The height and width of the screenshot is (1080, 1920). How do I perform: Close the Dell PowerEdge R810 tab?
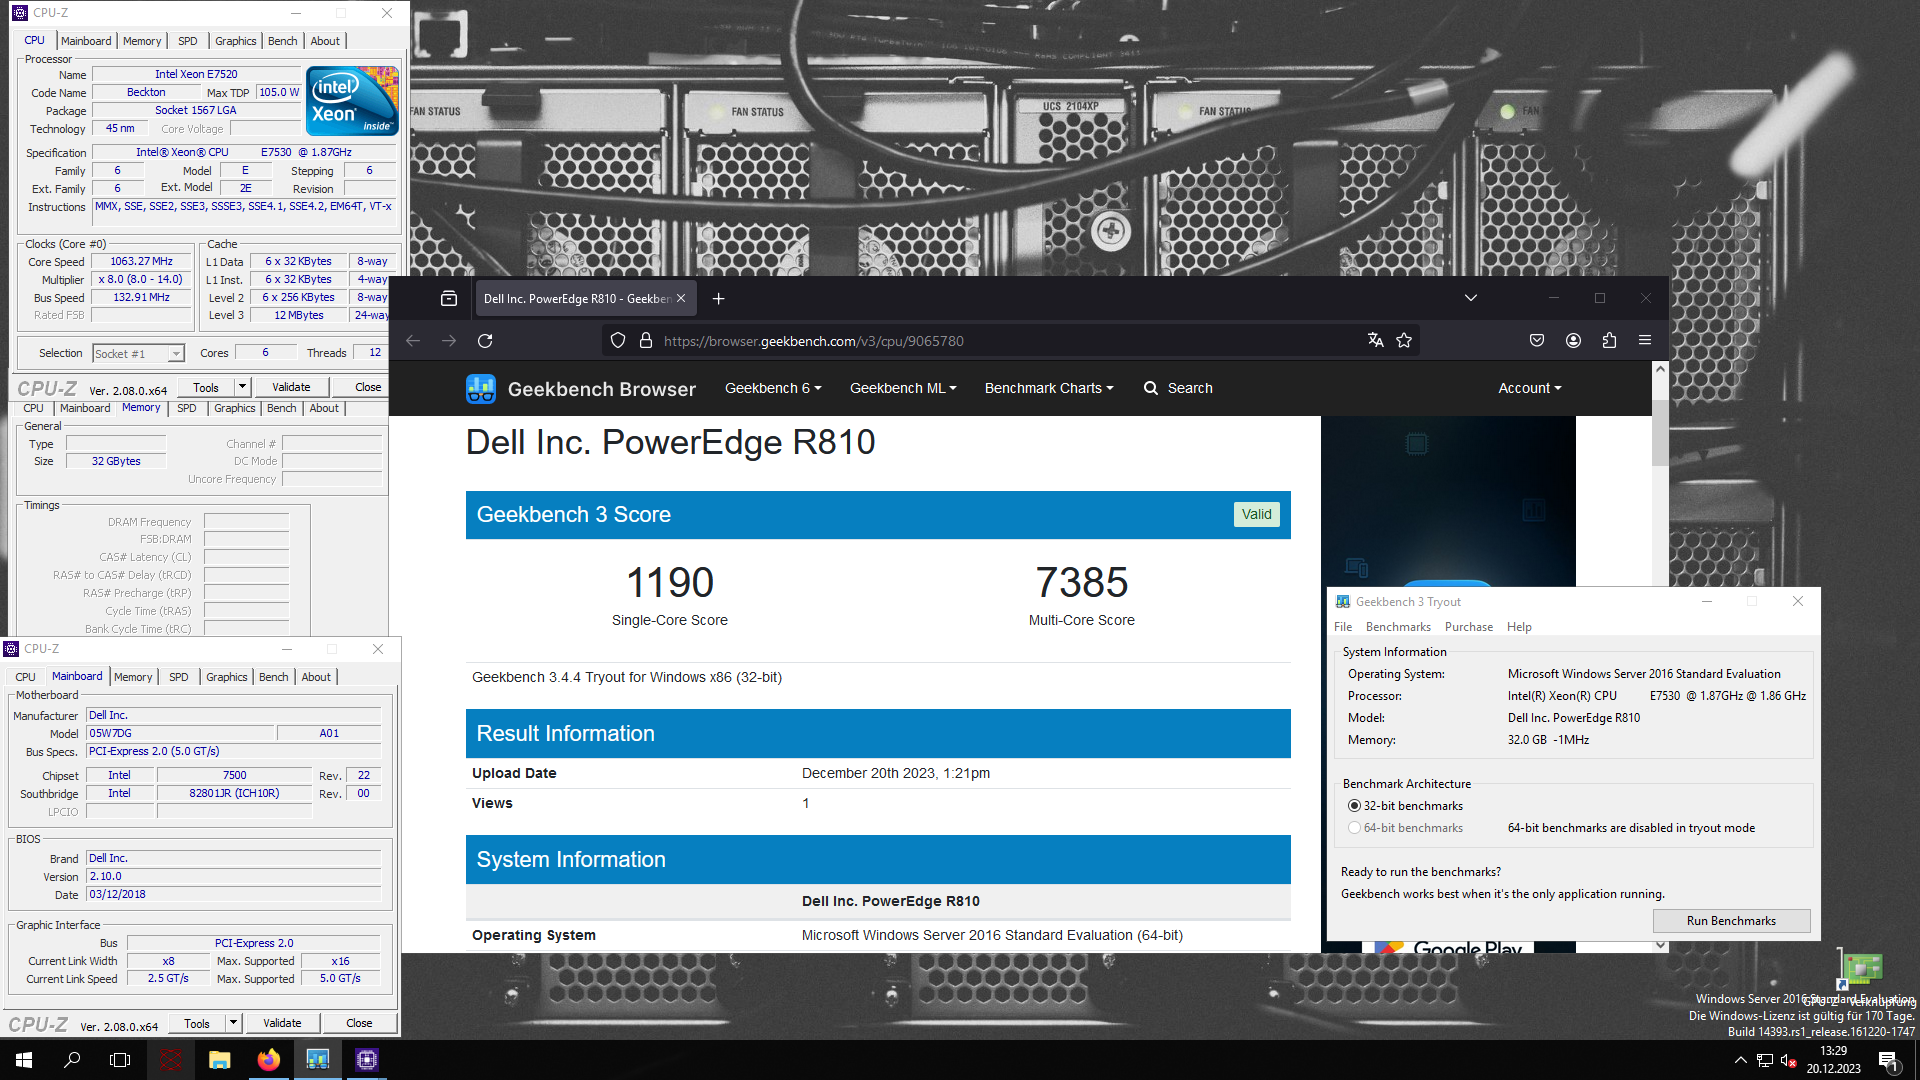point(681,298)
